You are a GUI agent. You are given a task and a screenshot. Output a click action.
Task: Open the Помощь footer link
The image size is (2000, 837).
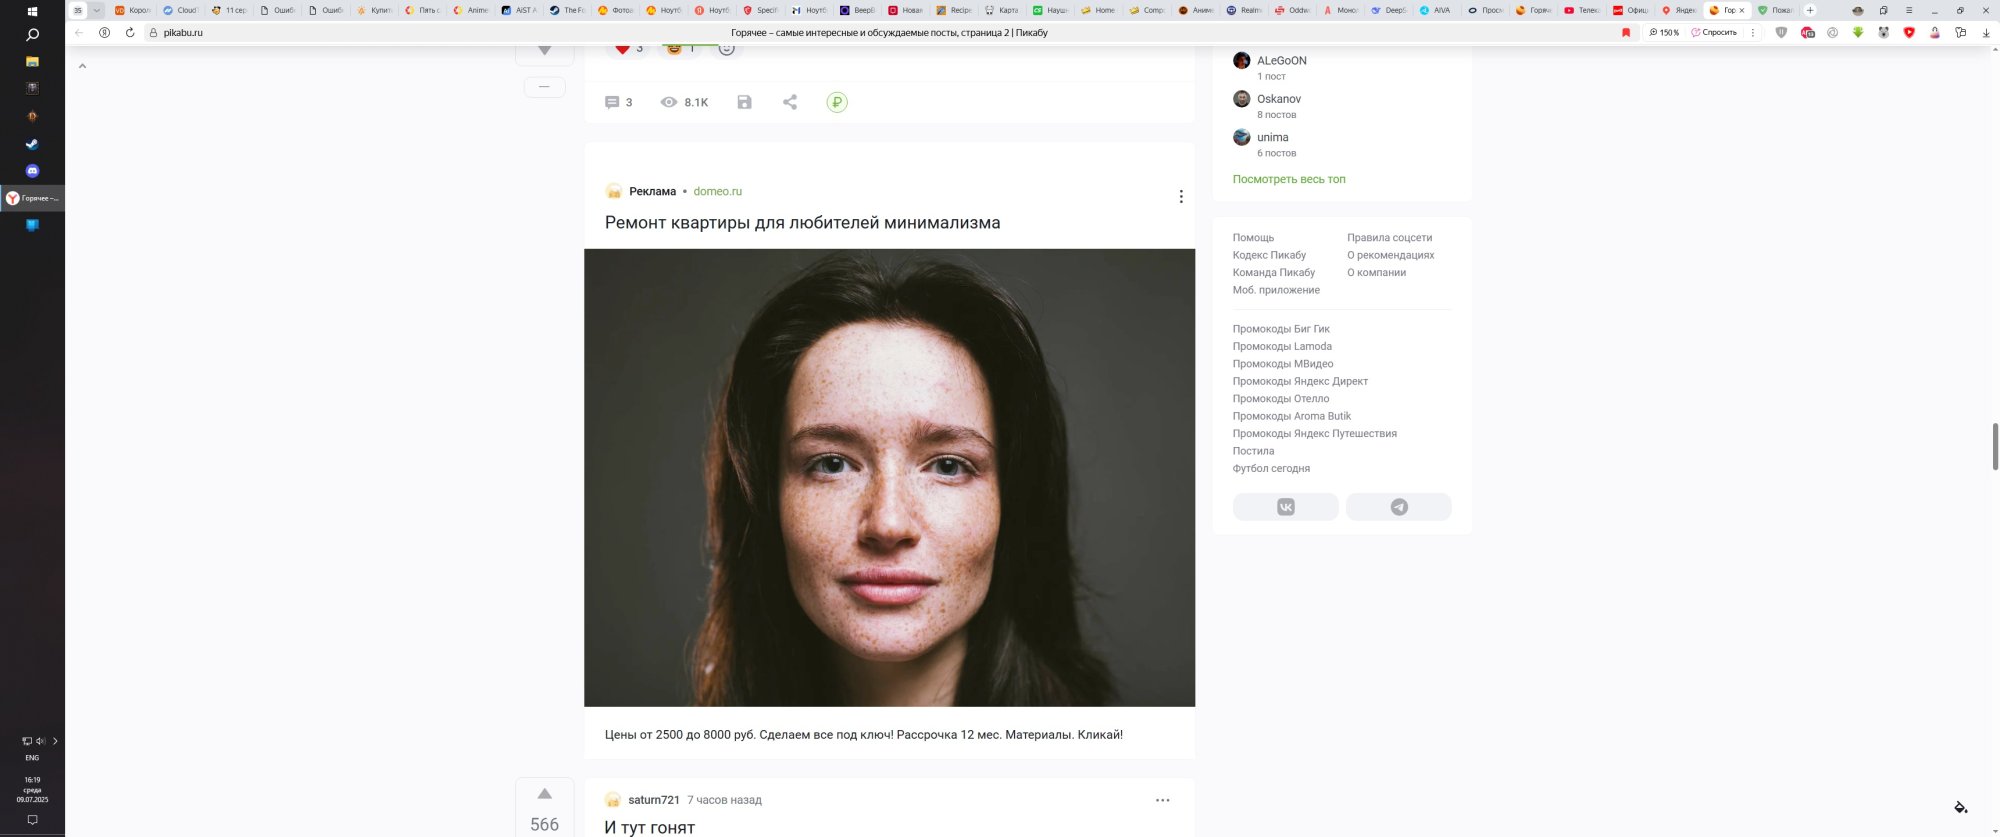tap(1253, 238)
